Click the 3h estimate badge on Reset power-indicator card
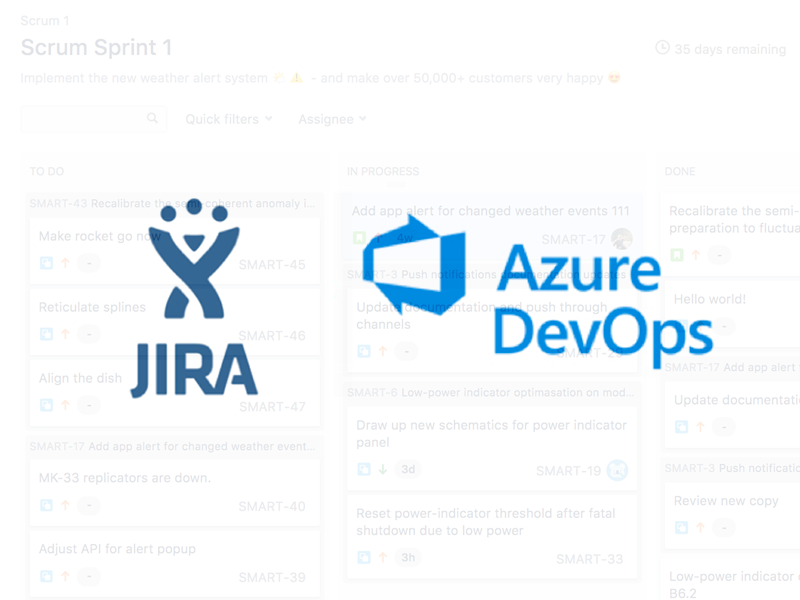The height and width of the screenshot is (600, 800). click(407, 558)
